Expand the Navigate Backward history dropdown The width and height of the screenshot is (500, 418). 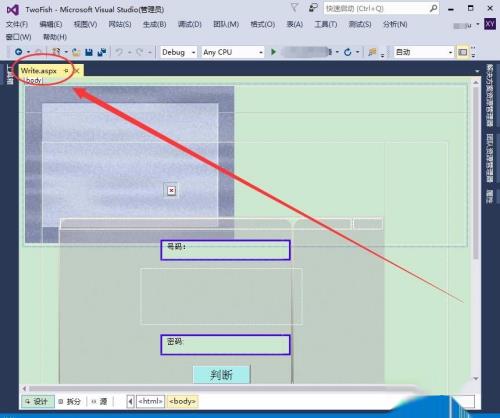point(28,52)
